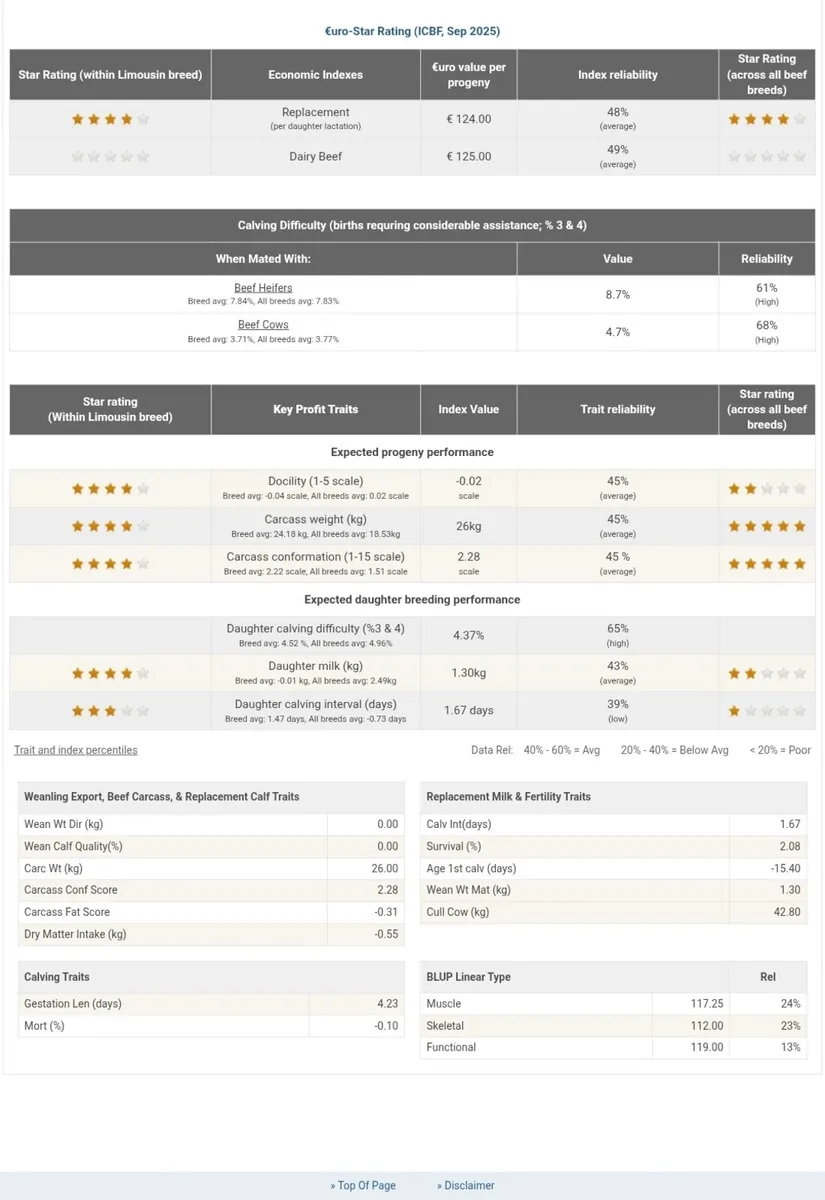
Task: Click the Carcass weight across-all-breeds five stars
Action: [766, 526]
